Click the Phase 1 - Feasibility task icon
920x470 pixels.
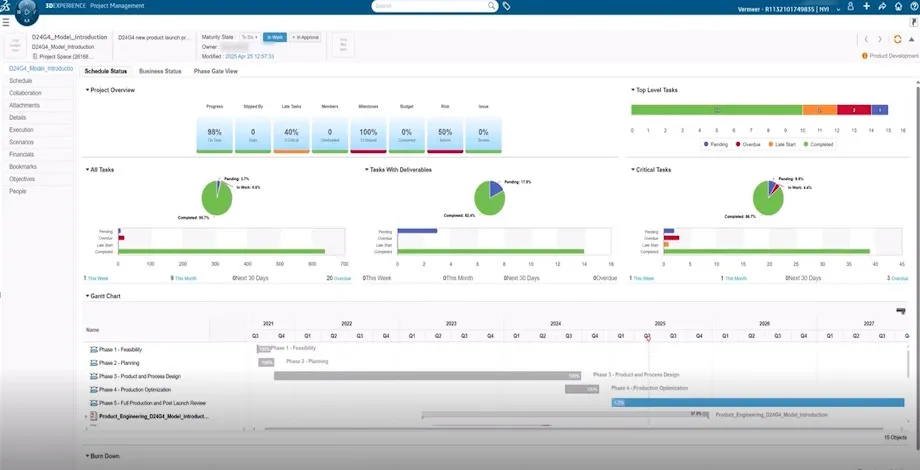coord(93,349)
